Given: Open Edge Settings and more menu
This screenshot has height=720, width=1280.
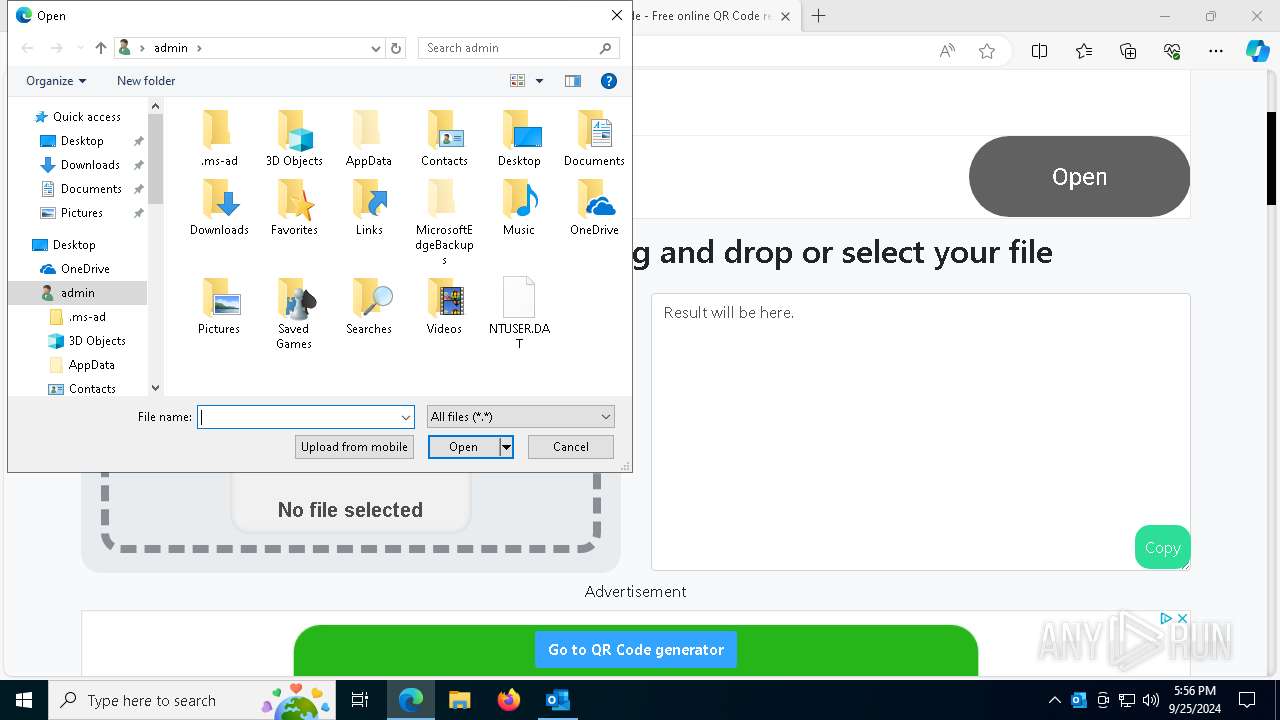Looking at the screenshot, I should click(1216, 51).
